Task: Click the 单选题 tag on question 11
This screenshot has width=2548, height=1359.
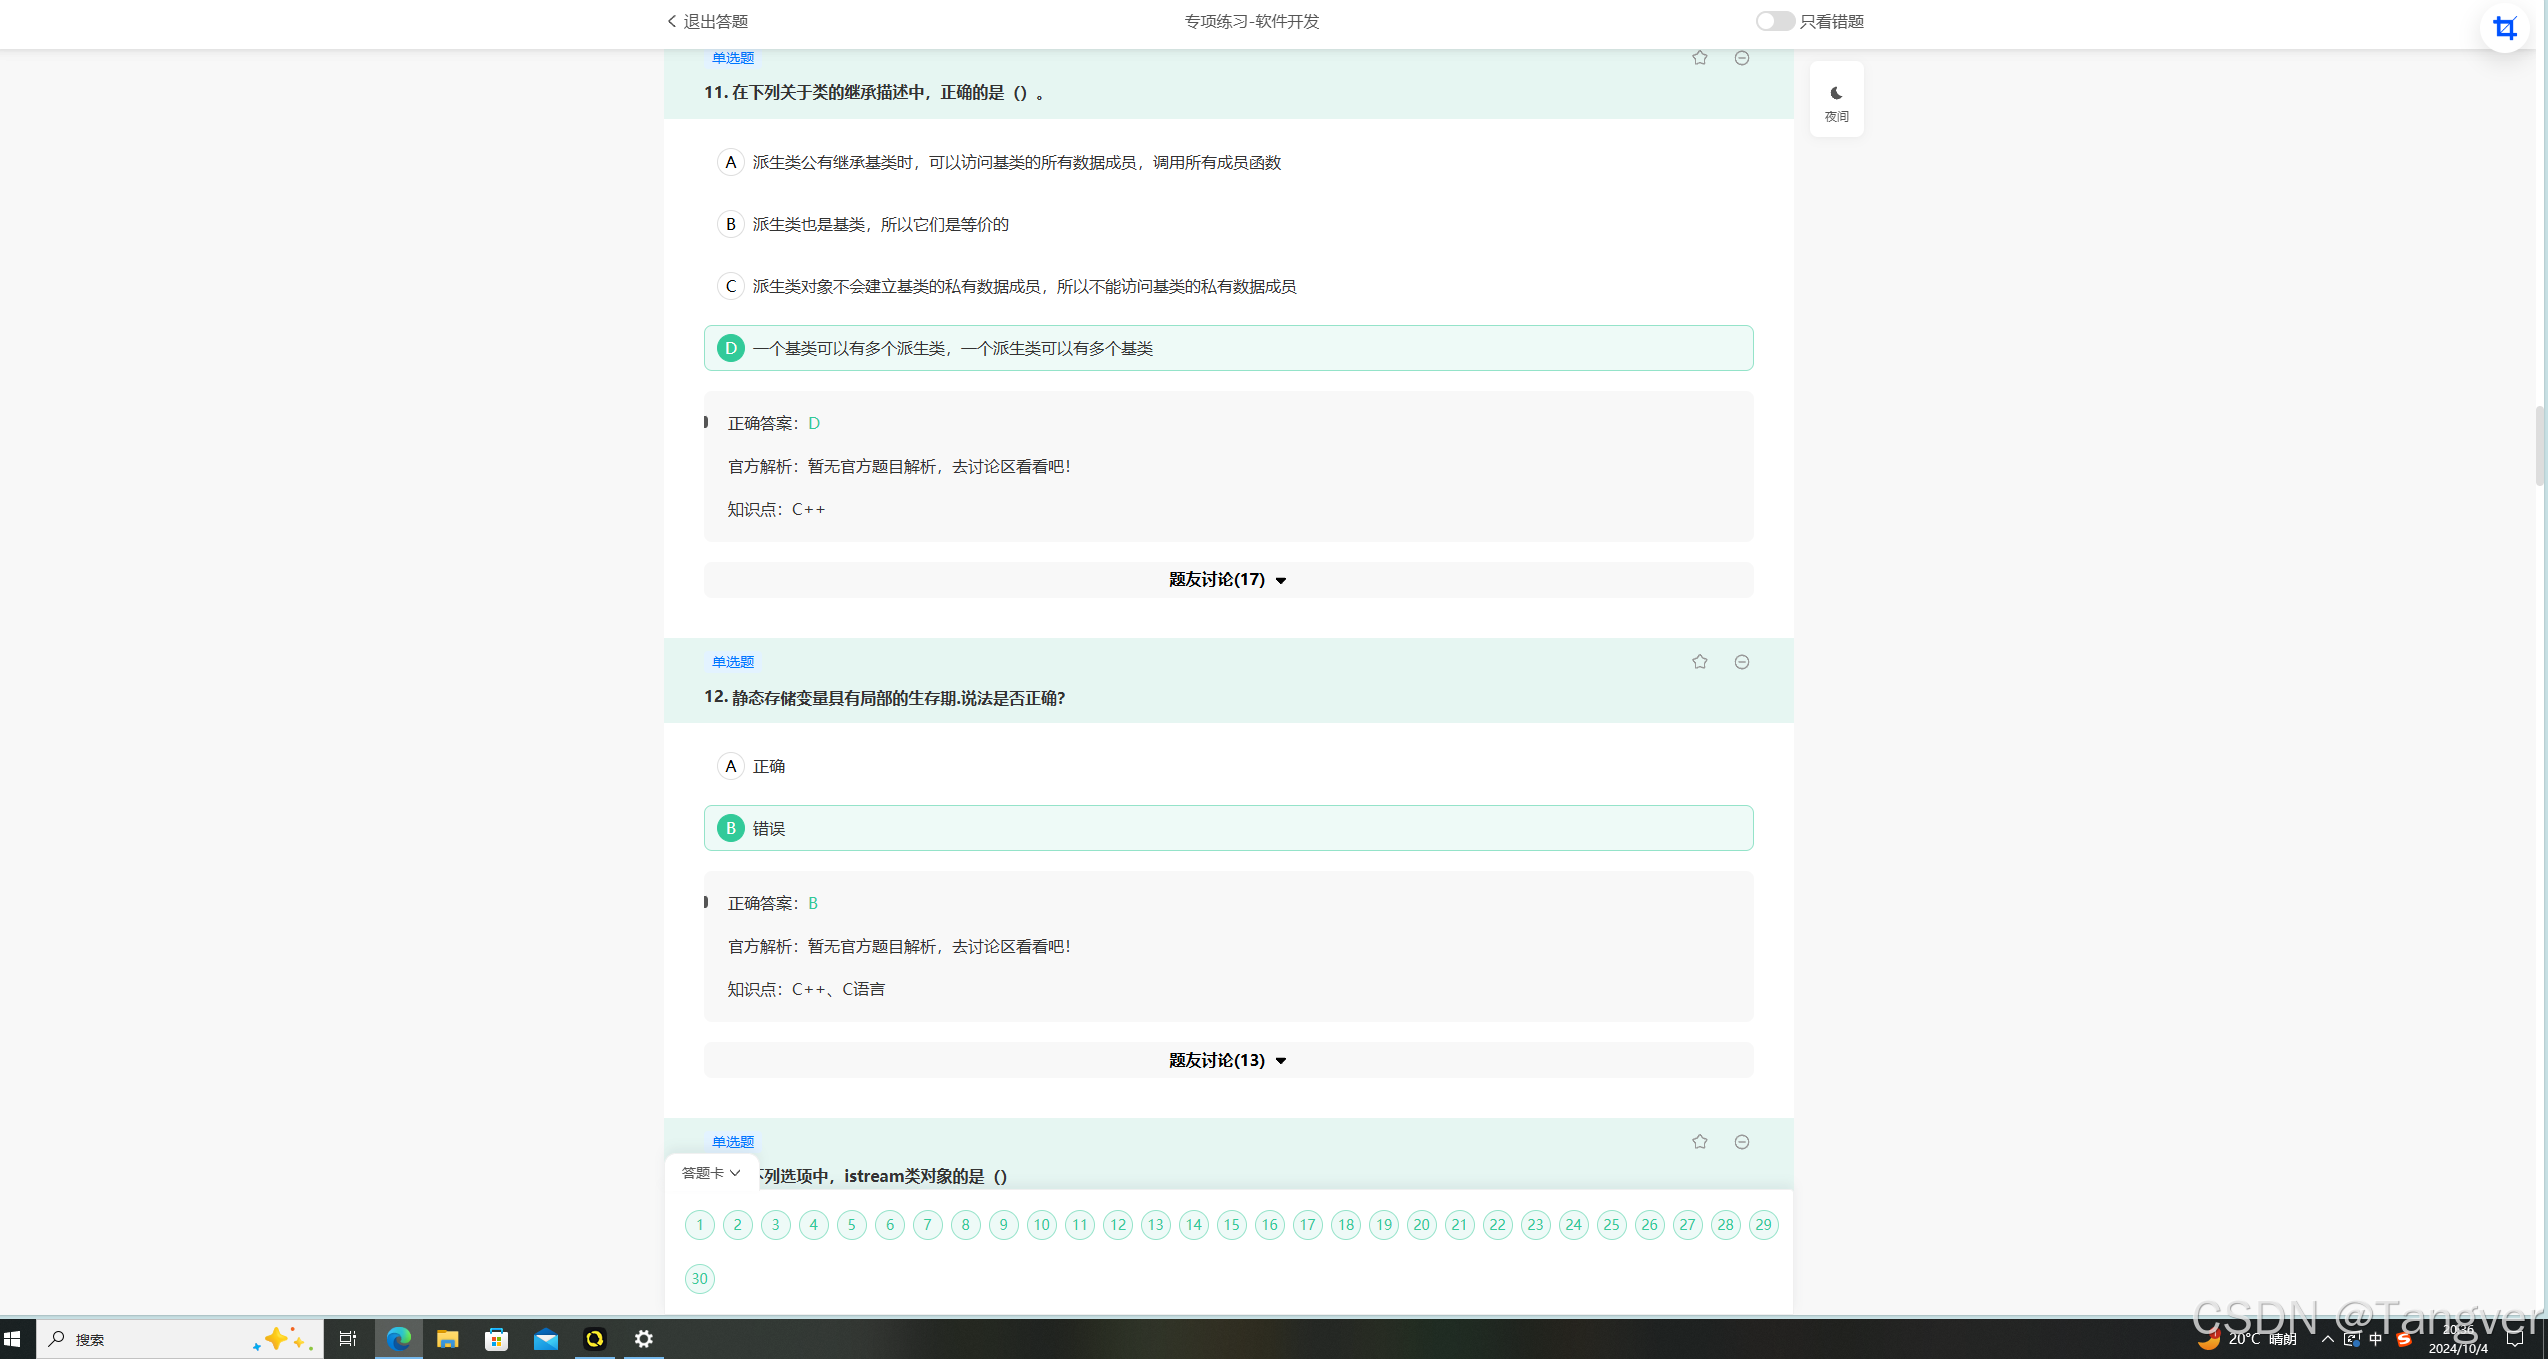Action: [733, 58]
